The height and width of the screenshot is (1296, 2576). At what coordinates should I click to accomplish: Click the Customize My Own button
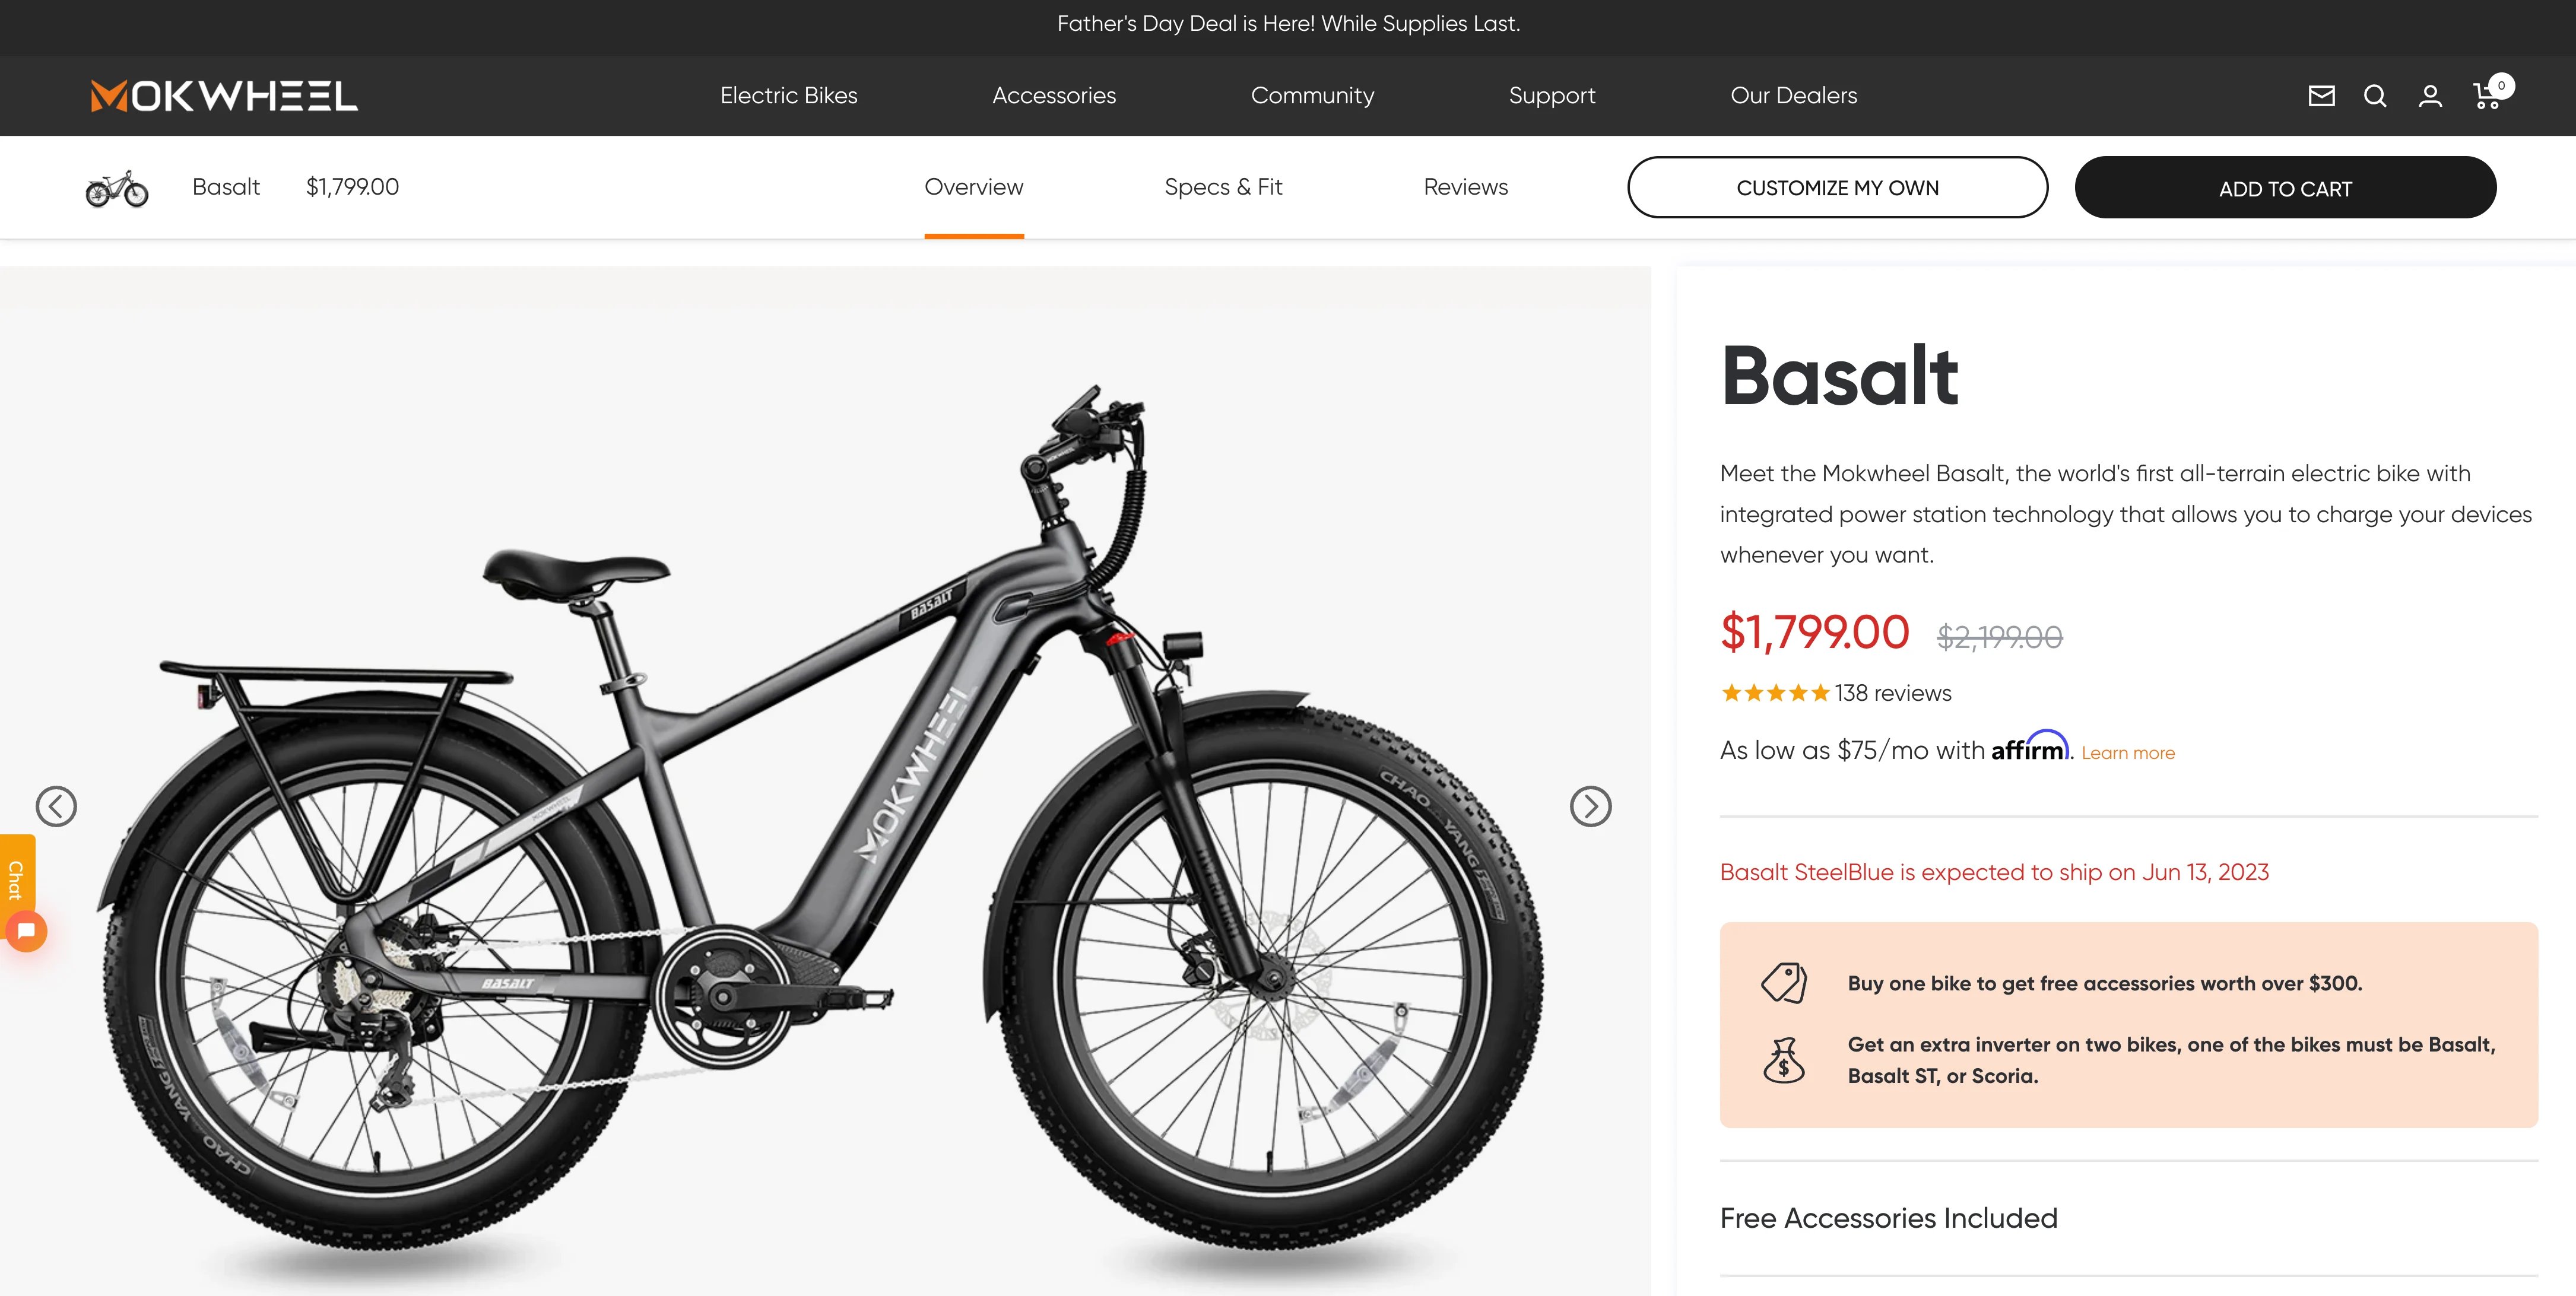[x=1837, y=187]
